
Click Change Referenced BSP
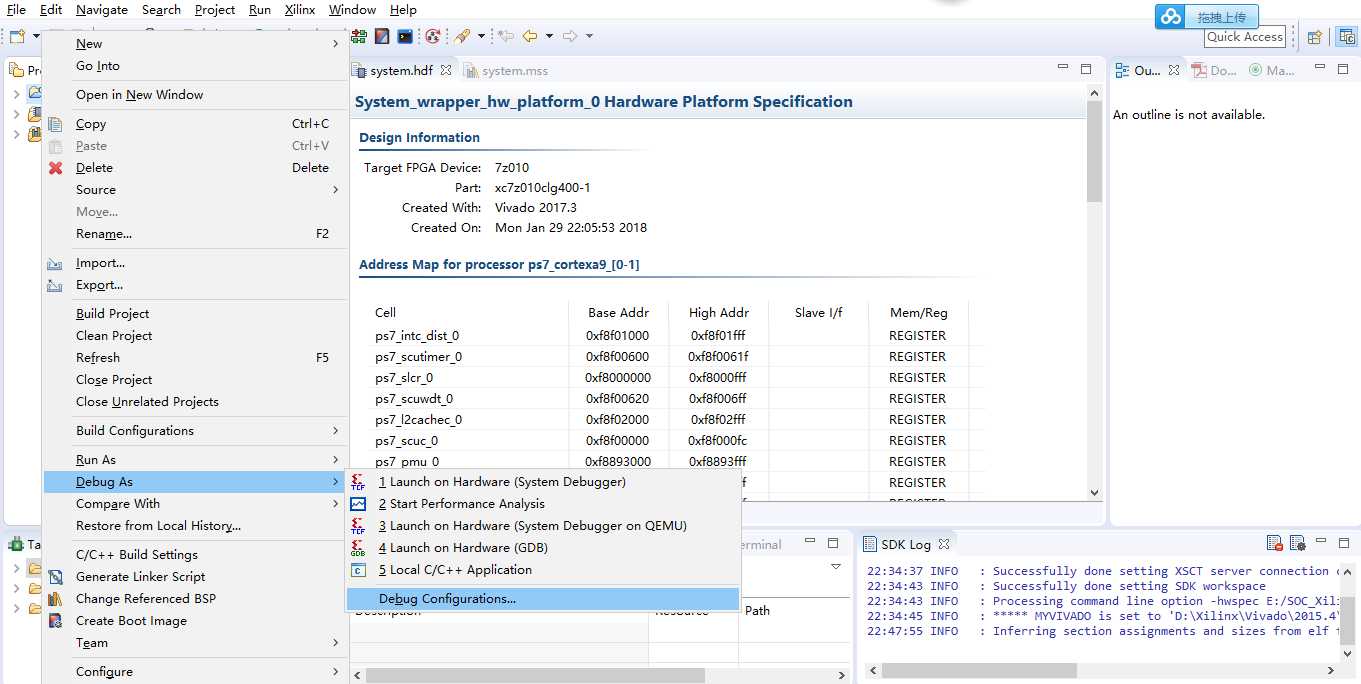(x=195, y=599)
